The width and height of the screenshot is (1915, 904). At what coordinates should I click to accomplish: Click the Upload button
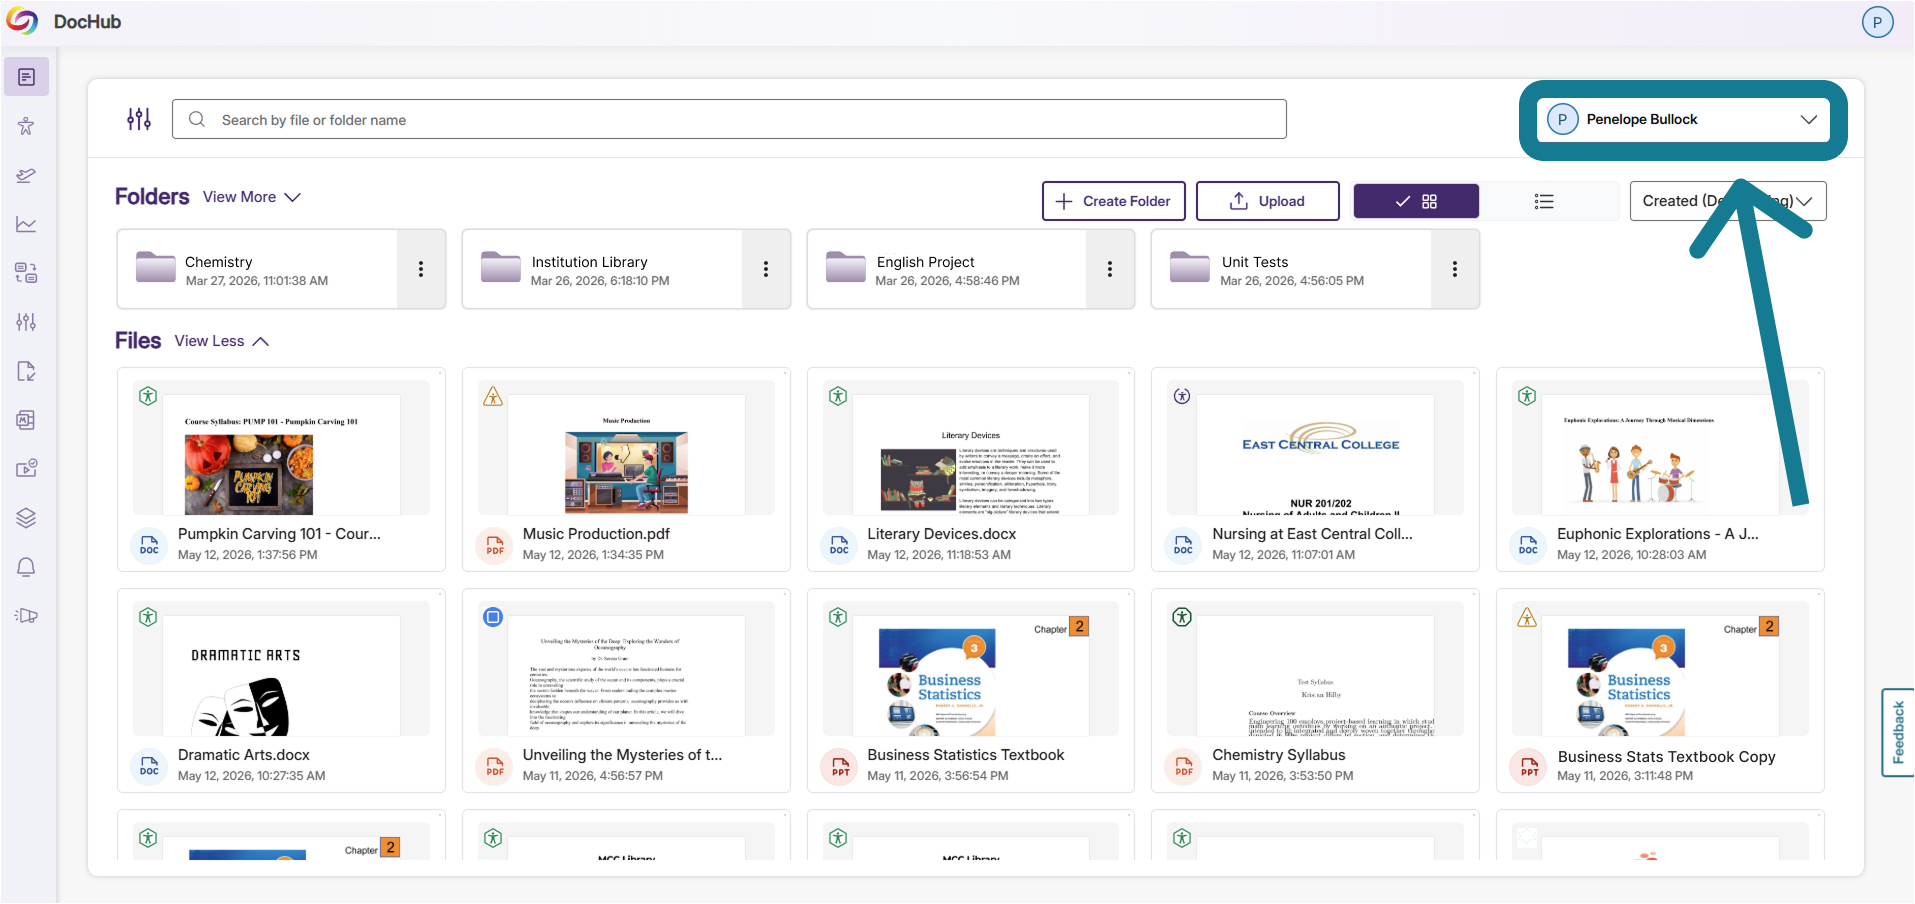(x=1268, y=201)
